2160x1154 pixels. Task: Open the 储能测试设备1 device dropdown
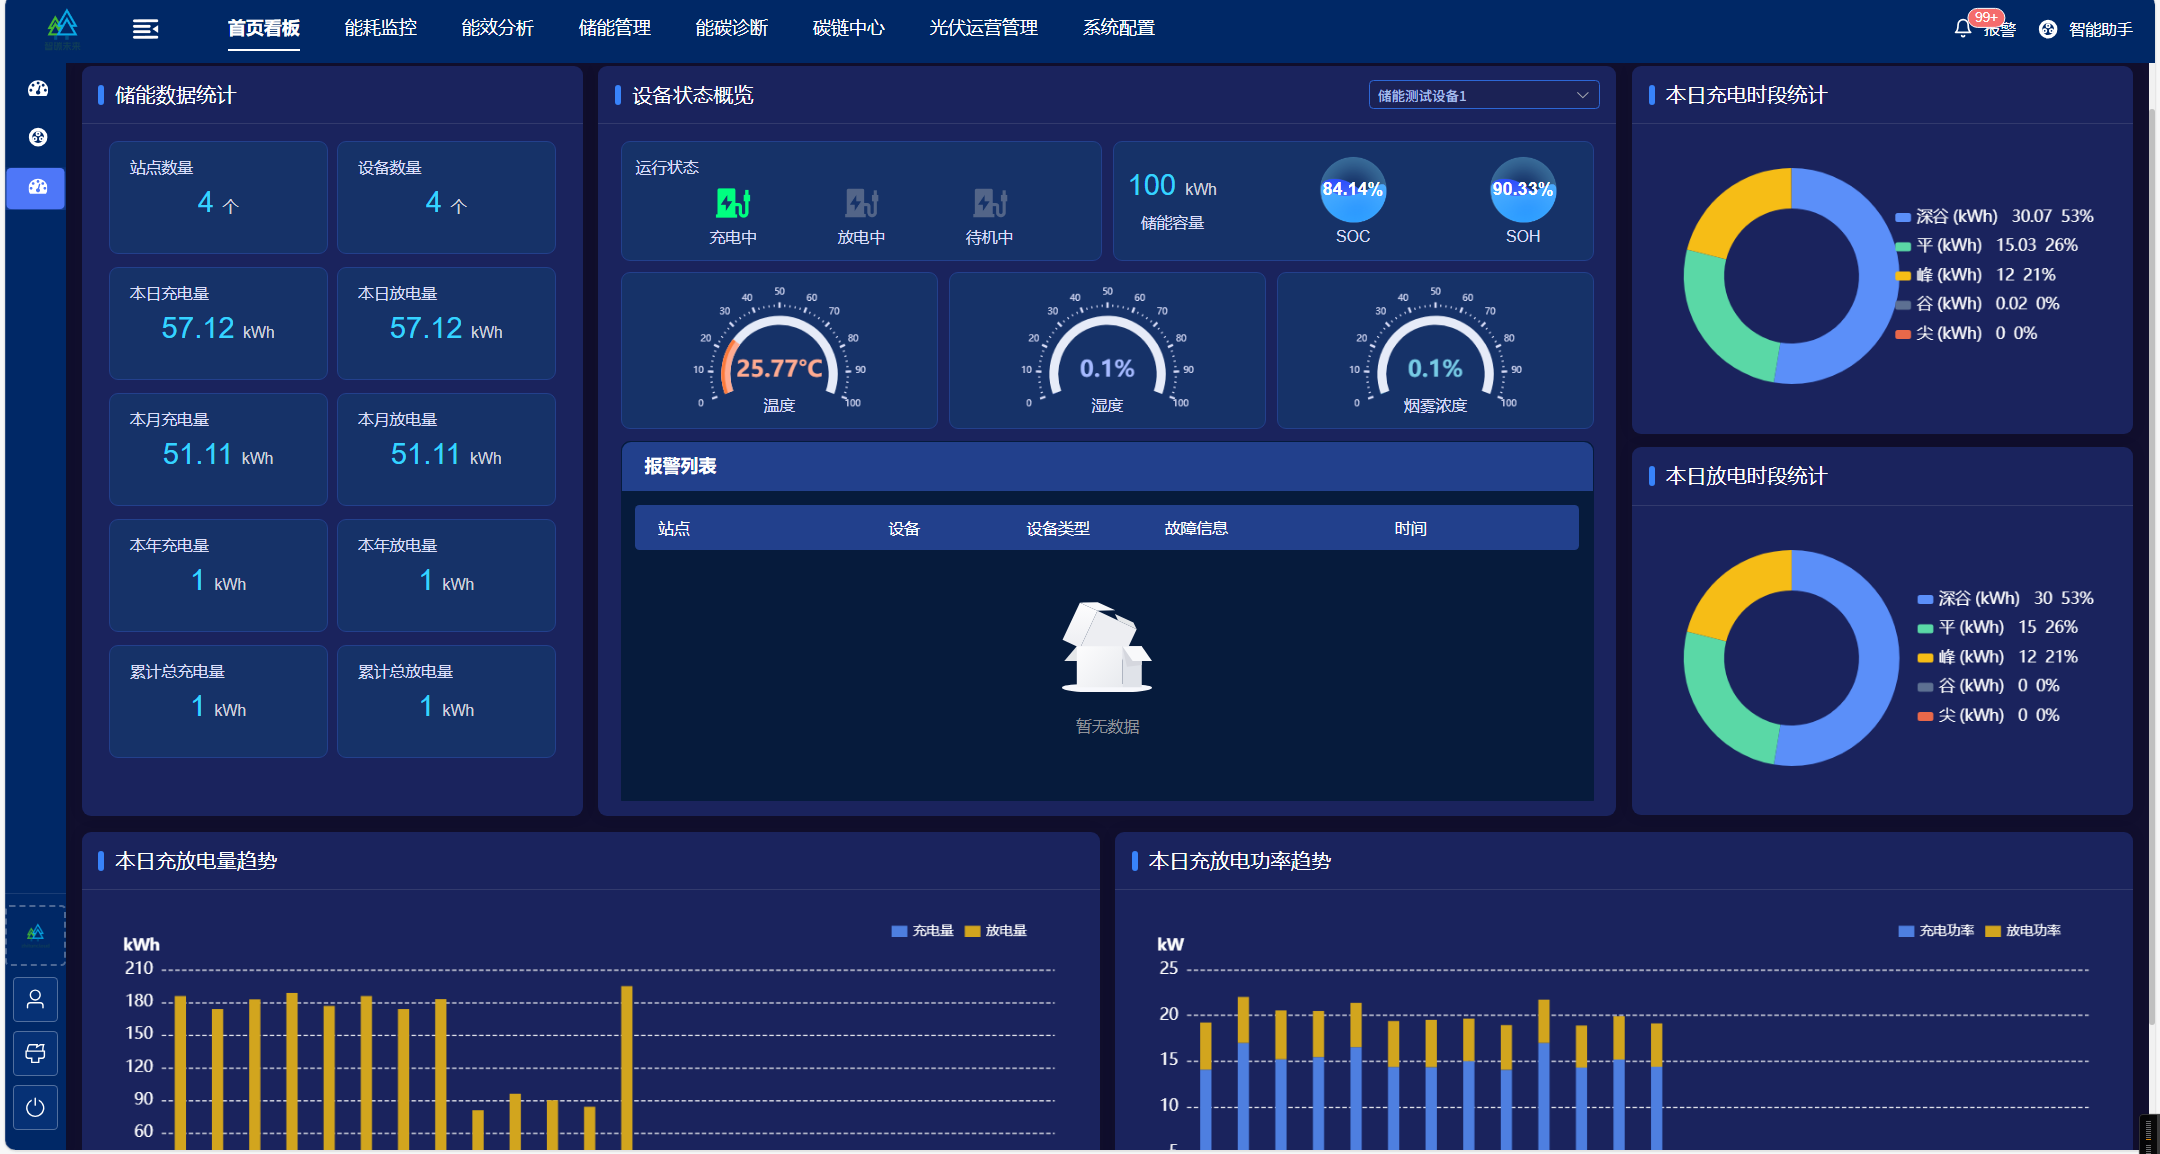click(x=1483, y=95)
